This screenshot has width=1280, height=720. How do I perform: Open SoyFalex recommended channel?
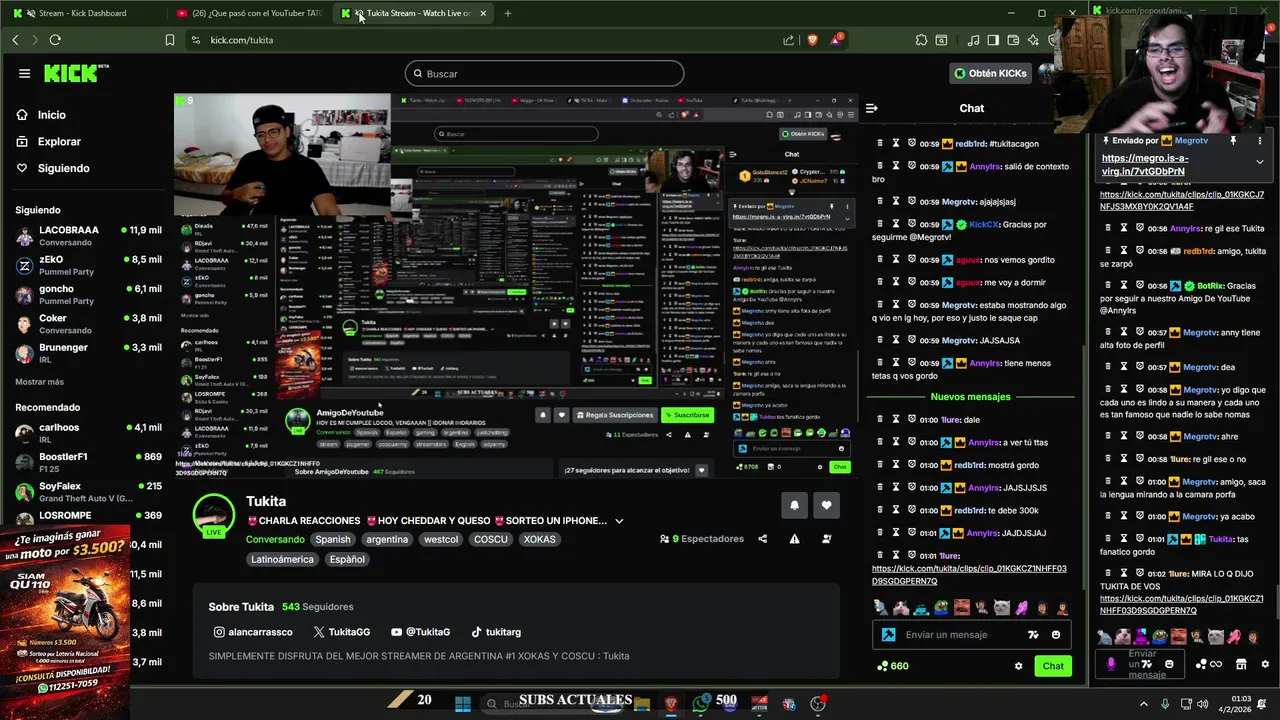(88, 492)
